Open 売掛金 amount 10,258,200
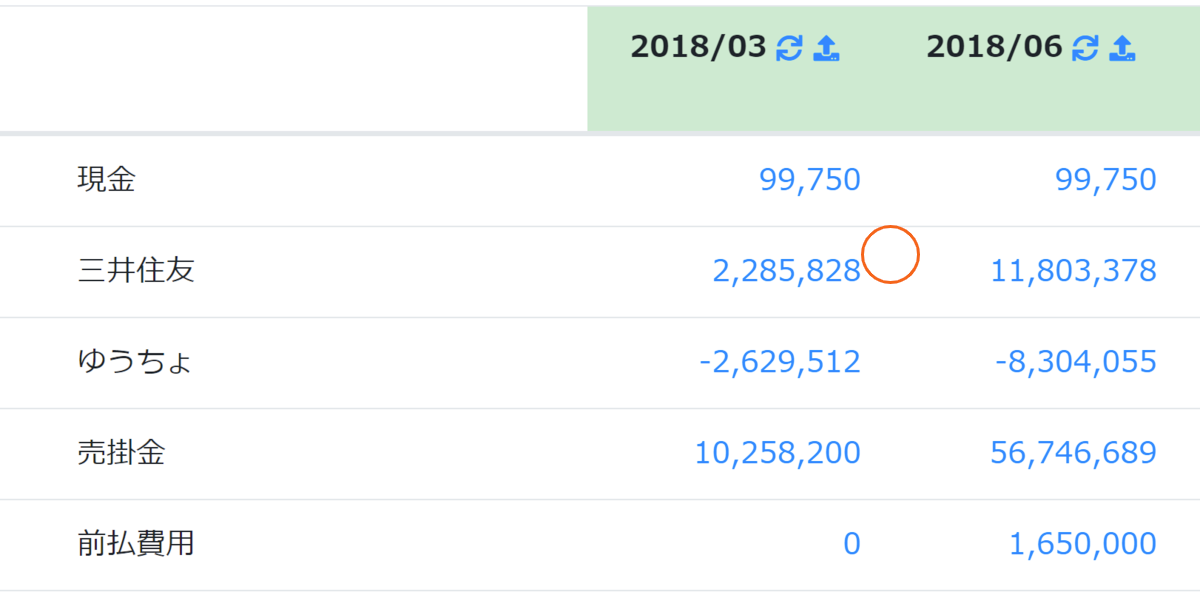This screenshot has height=595, width=1200. click(x=778, y=453)
